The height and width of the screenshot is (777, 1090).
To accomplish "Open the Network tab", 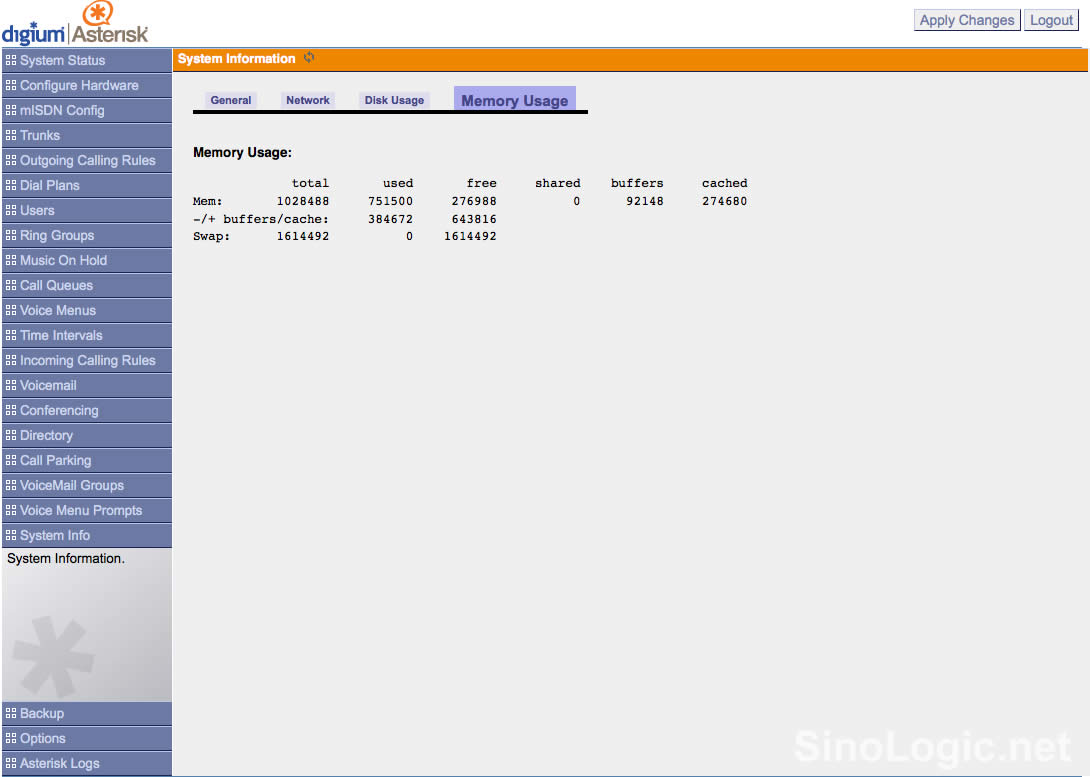I will point(308,100).
